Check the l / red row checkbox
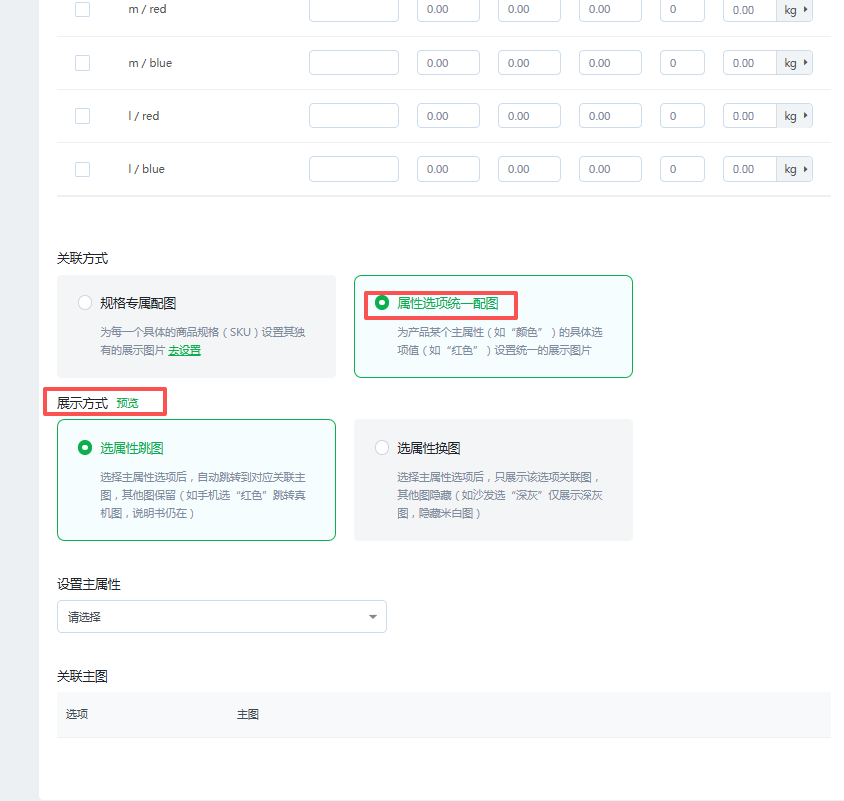 coord(82,116)
